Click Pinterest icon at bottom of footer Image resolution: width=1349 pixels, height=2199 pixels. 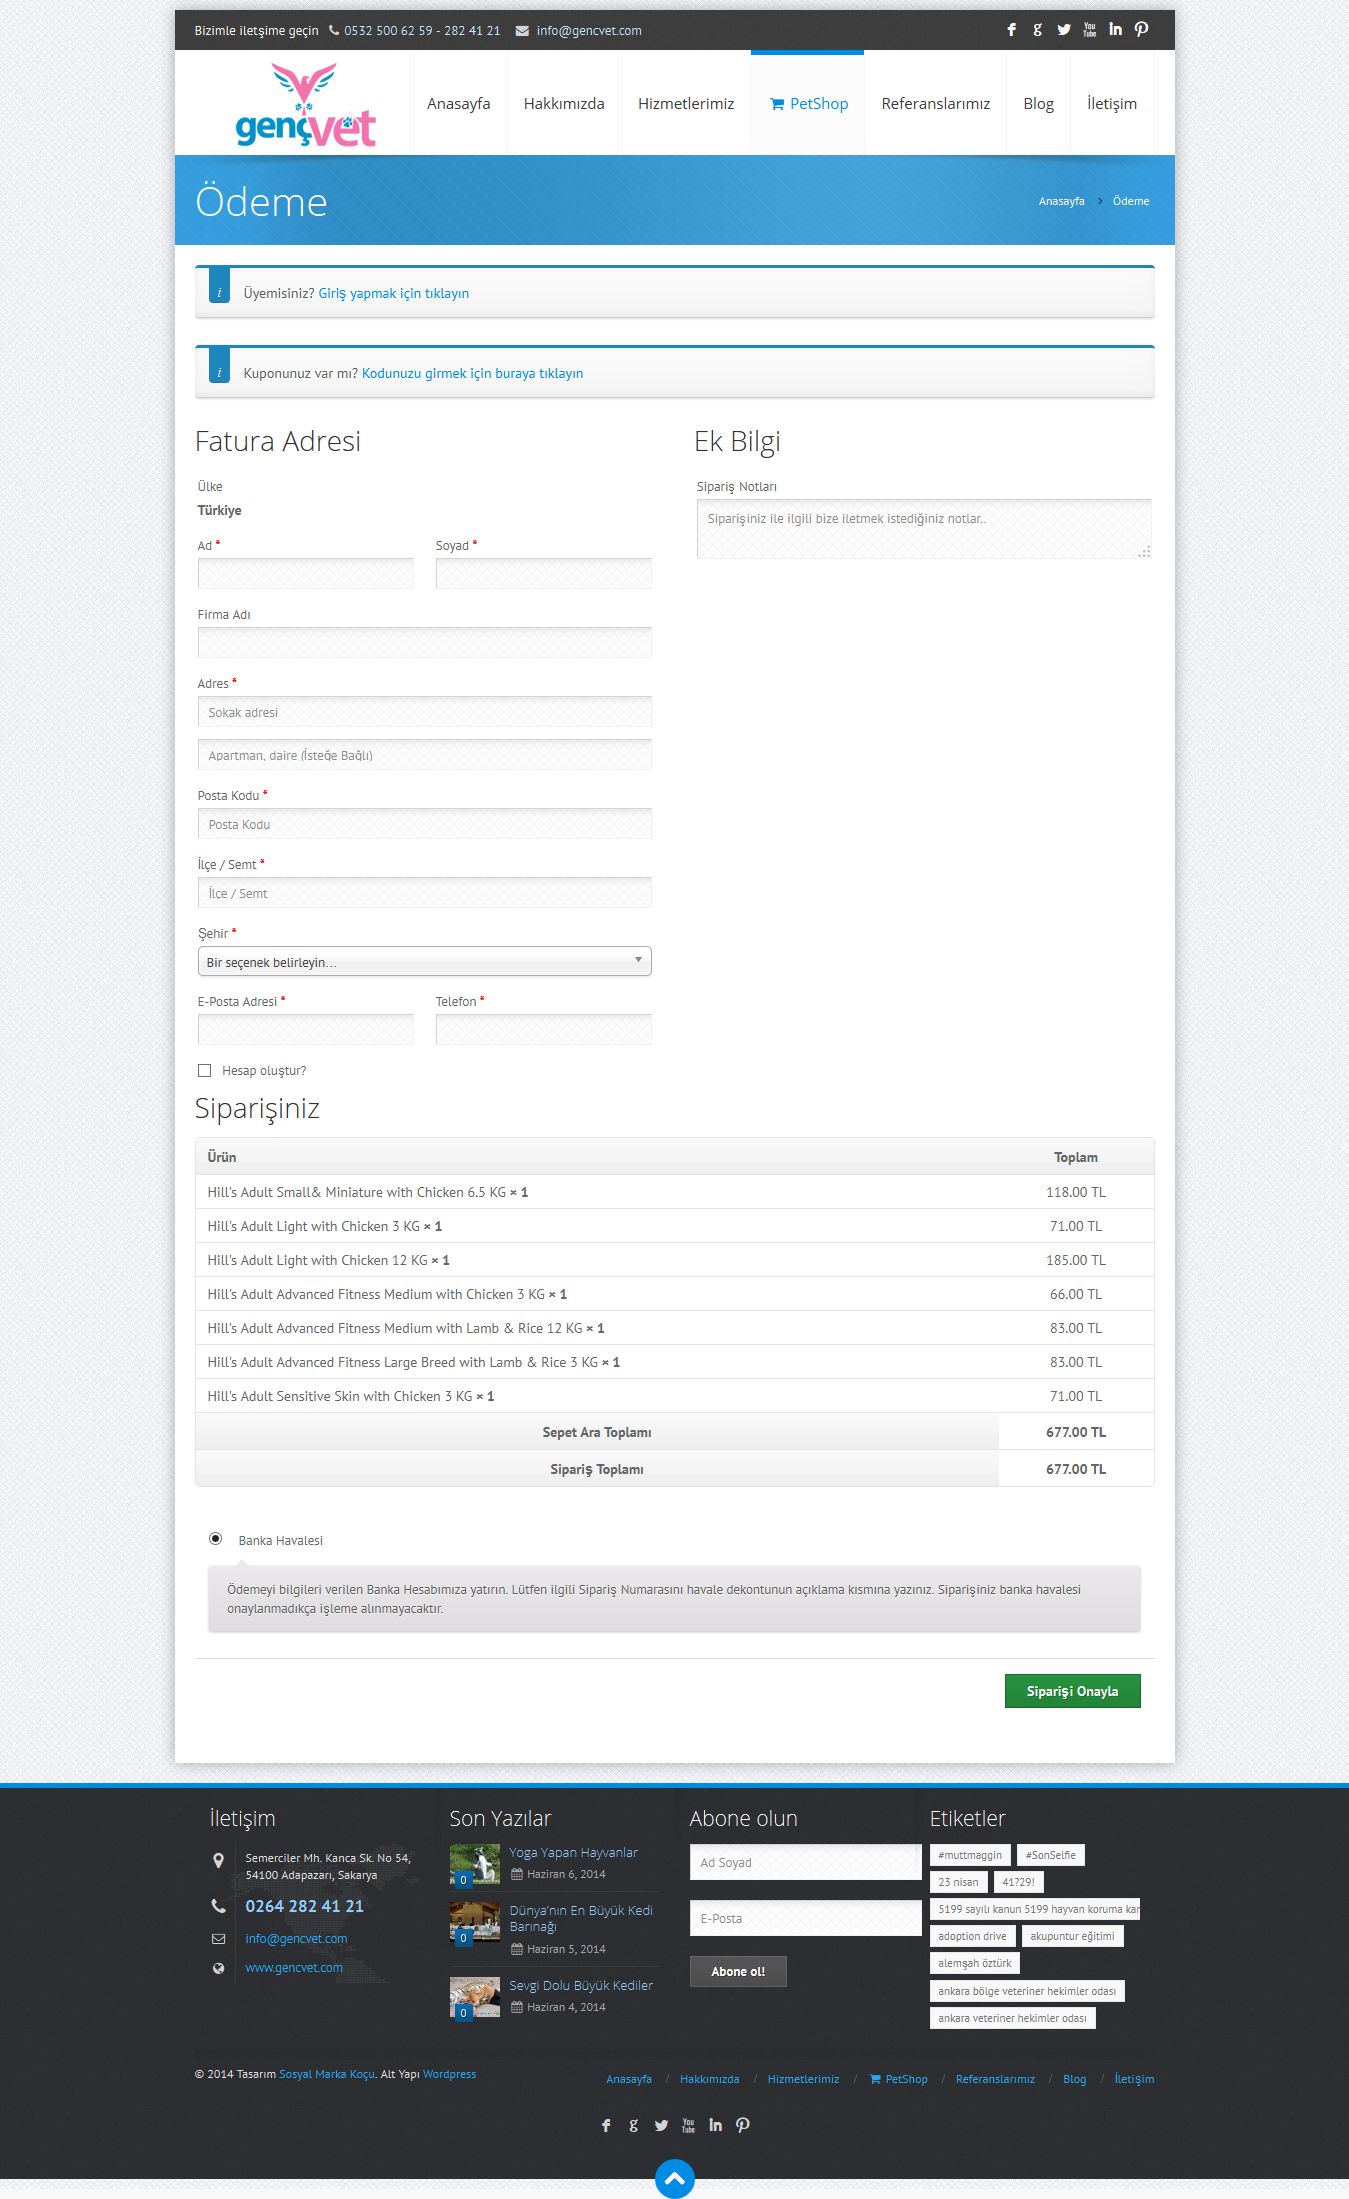pyautogui.click(x=742, y=2125)
